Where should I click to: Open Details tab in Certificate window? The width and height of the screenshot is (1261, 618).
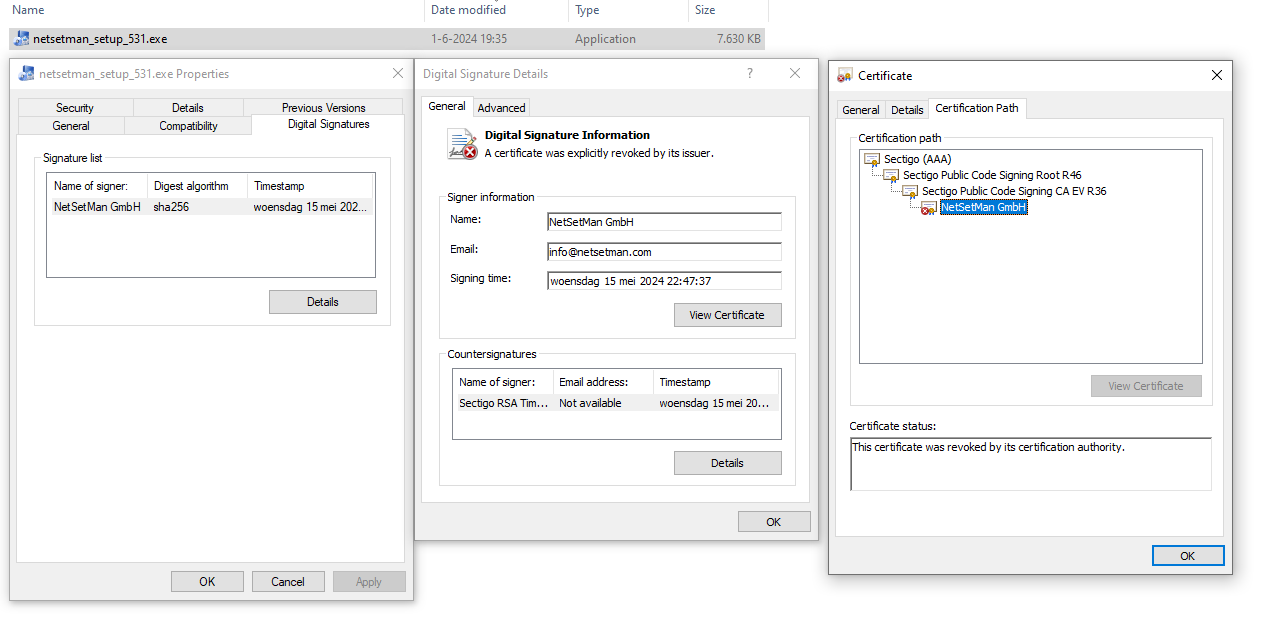[907, 110]
